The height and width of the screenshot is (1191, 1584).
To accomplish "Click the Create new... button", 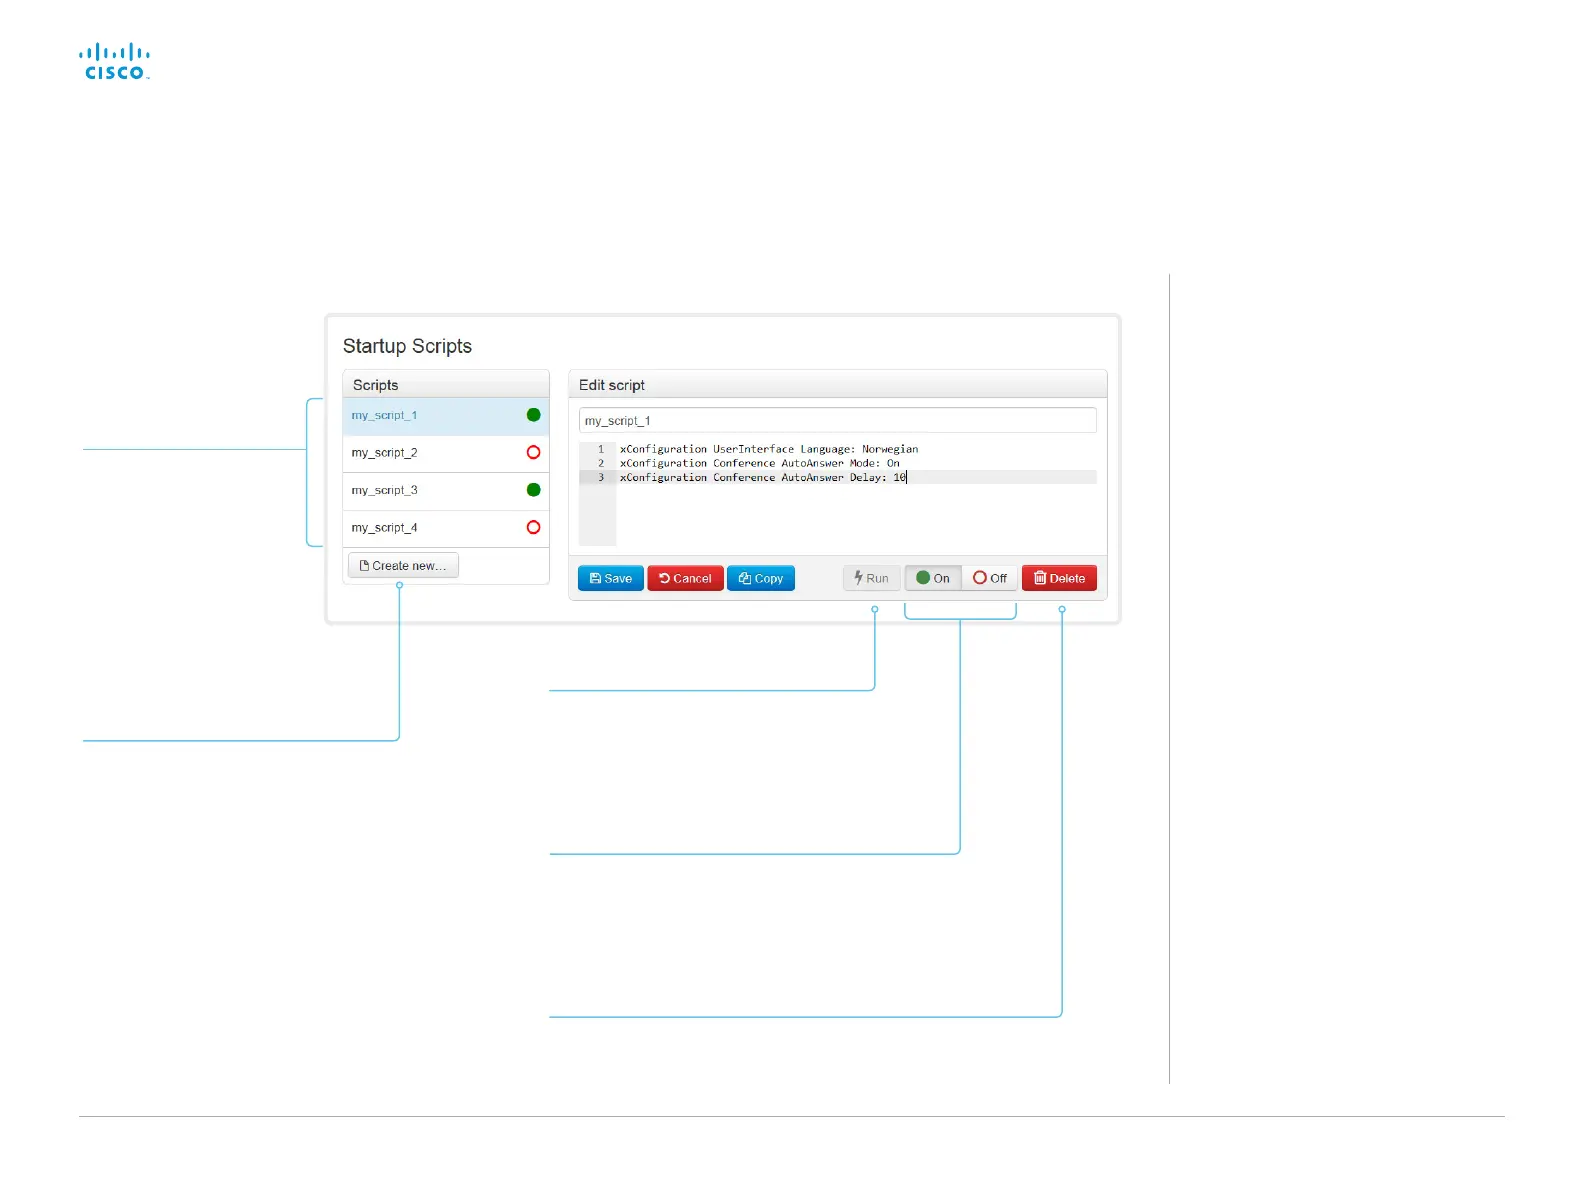I will (x=403, y=566).
